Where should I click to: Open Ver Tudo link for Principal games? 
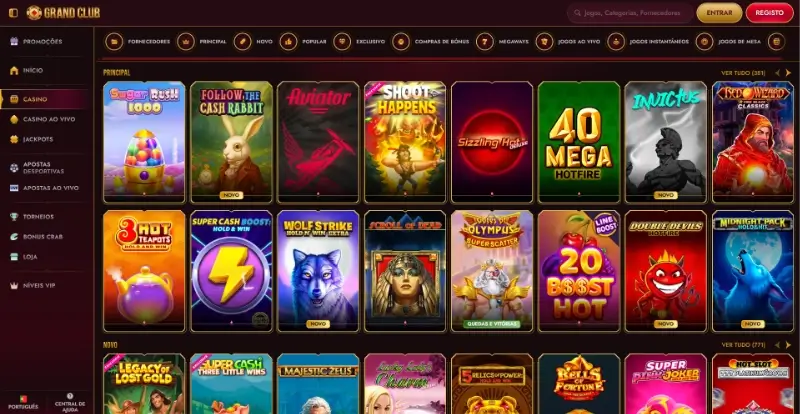pos(743,73)
